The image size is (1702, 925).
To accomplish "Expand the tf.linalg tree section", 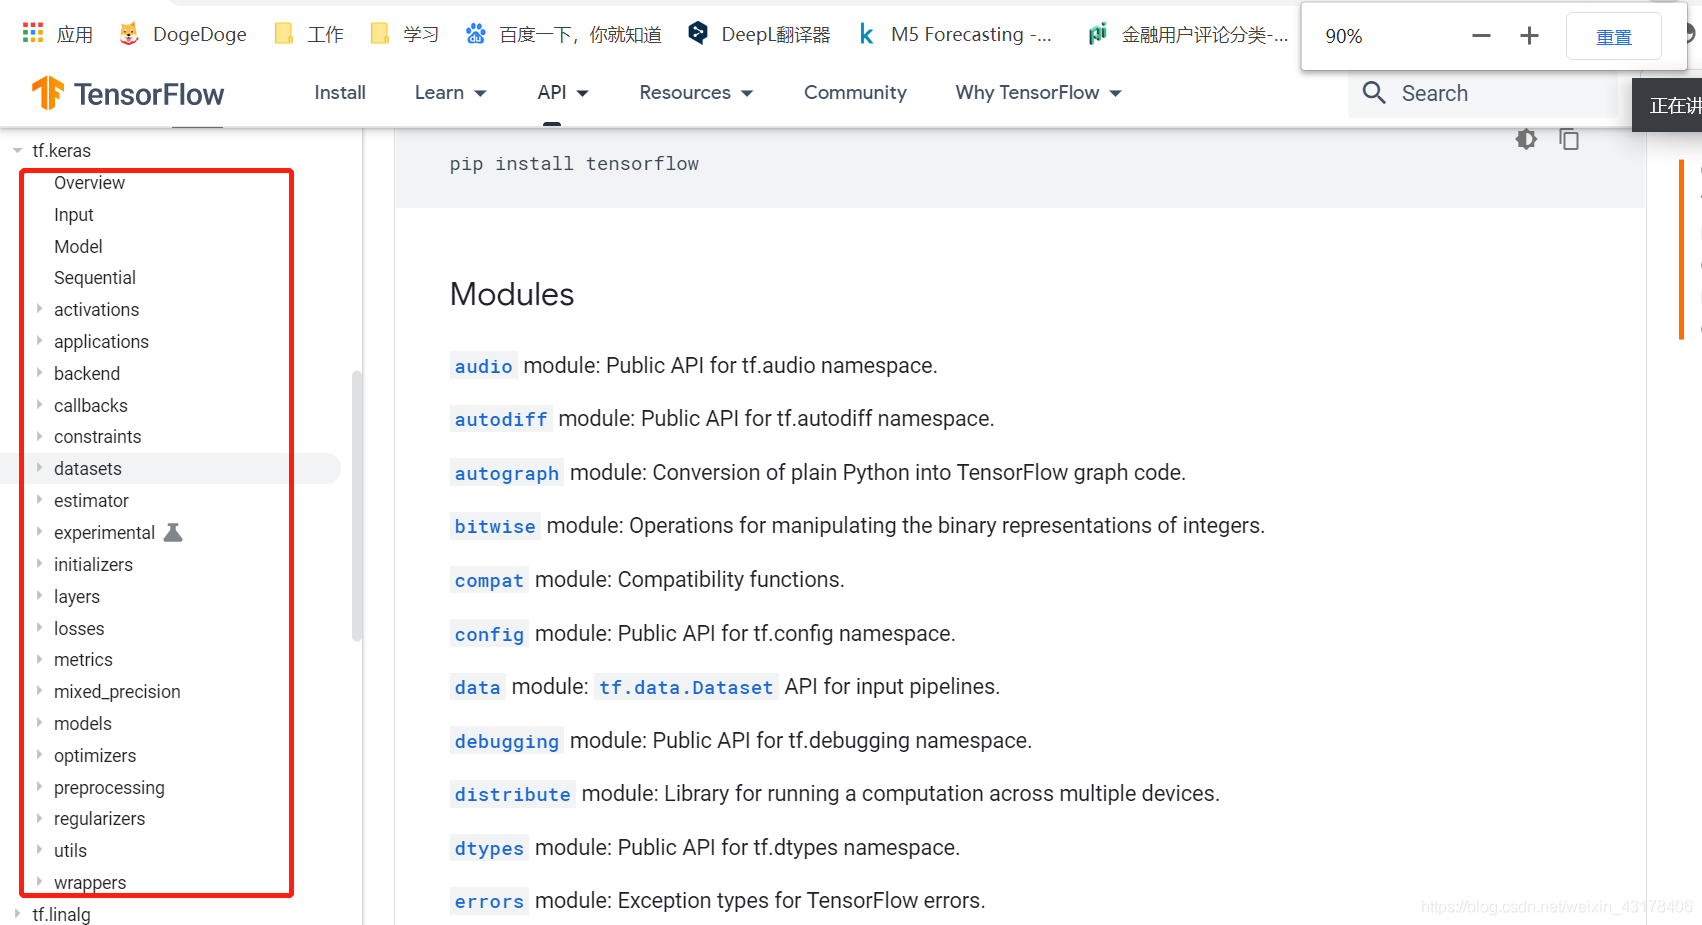I will (x=17, y=914).
